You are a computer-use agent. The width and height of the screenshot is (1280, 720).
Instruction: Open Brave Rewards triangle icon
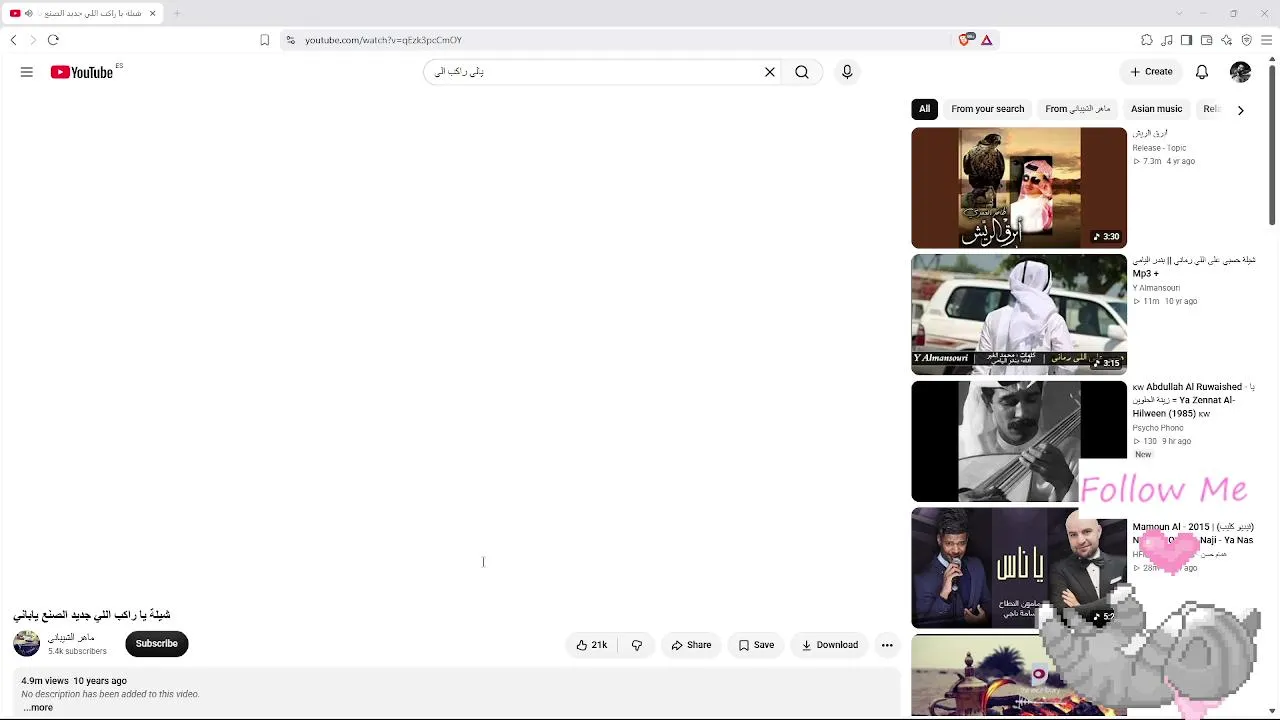point(986,40)
